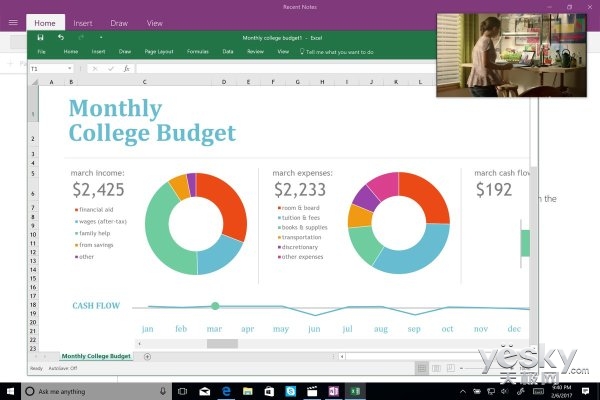The height and width of the screenshot is (400, 600).
Task: Open the File menu in Excel
Action: 42,51
